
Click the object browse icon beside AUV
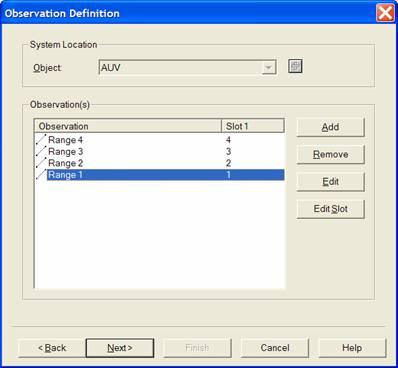pyautogui.click(x=295, y=66)
